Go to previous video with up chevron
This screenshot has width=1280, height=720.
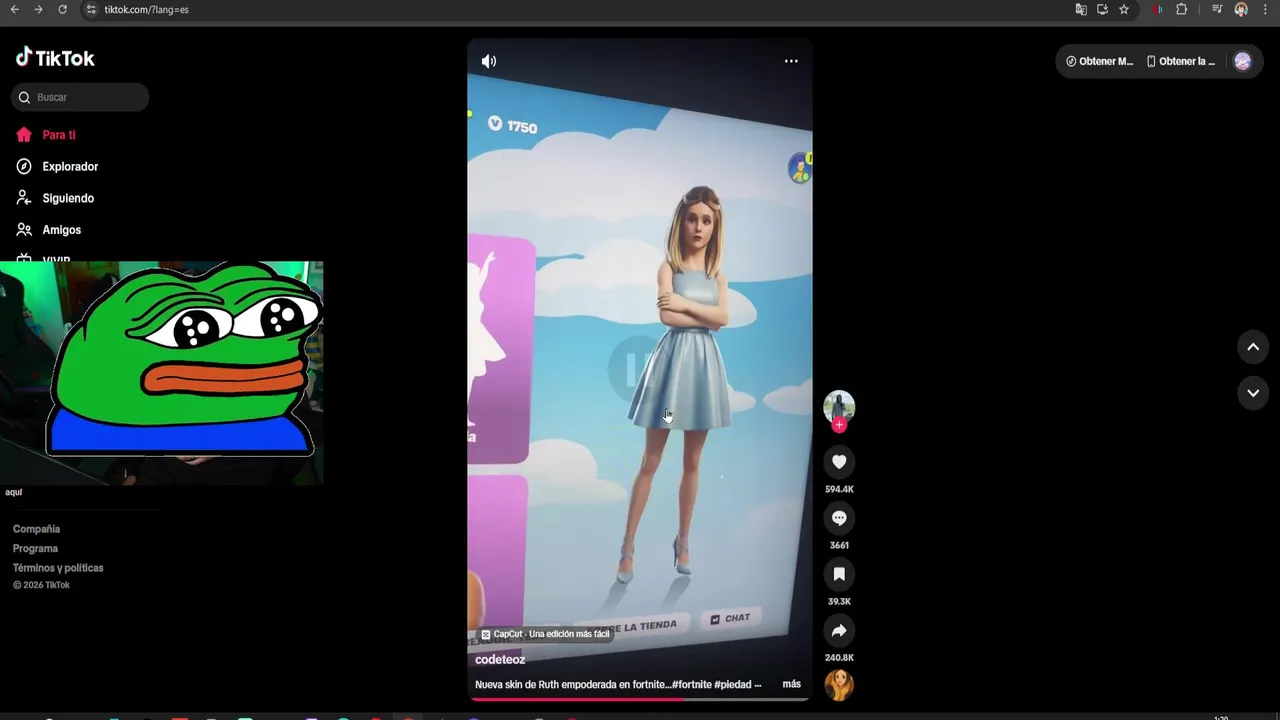[1253, 347]
